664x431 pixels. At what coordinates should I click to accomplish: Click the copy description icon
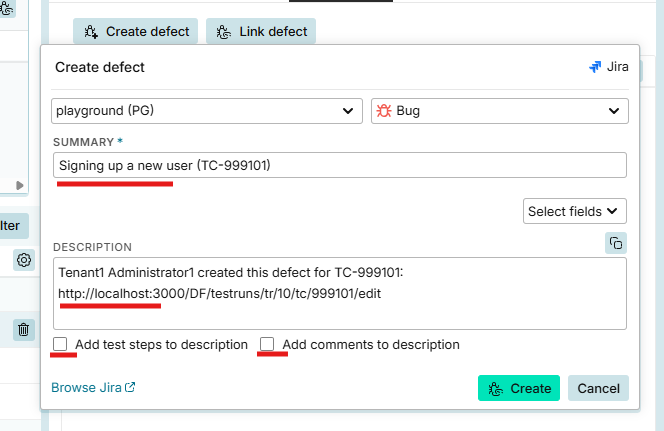(616, 243)
